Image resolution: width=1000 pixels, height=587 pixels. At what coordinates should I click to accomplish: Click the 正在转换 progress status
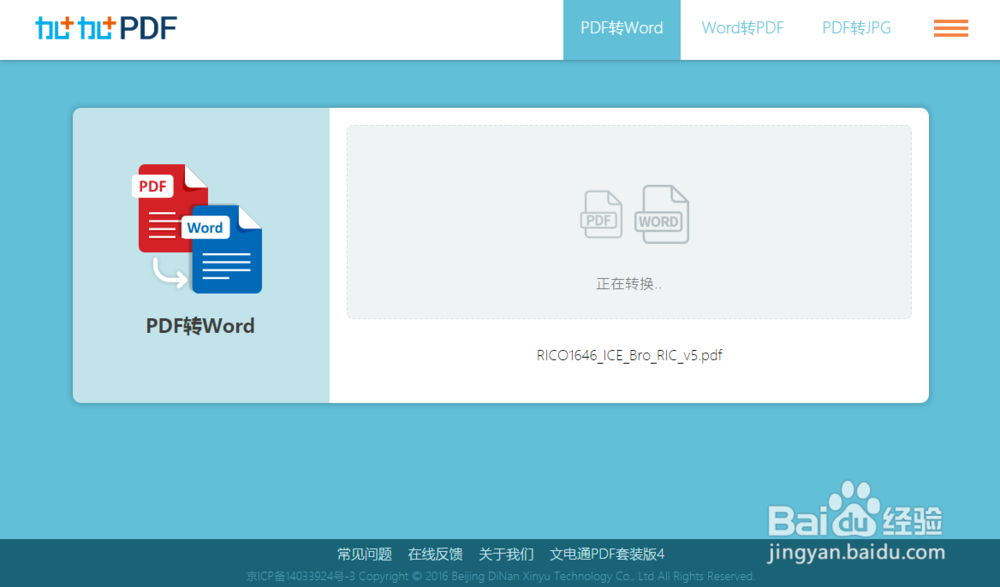pyautogui.click(x=629, y=283)
